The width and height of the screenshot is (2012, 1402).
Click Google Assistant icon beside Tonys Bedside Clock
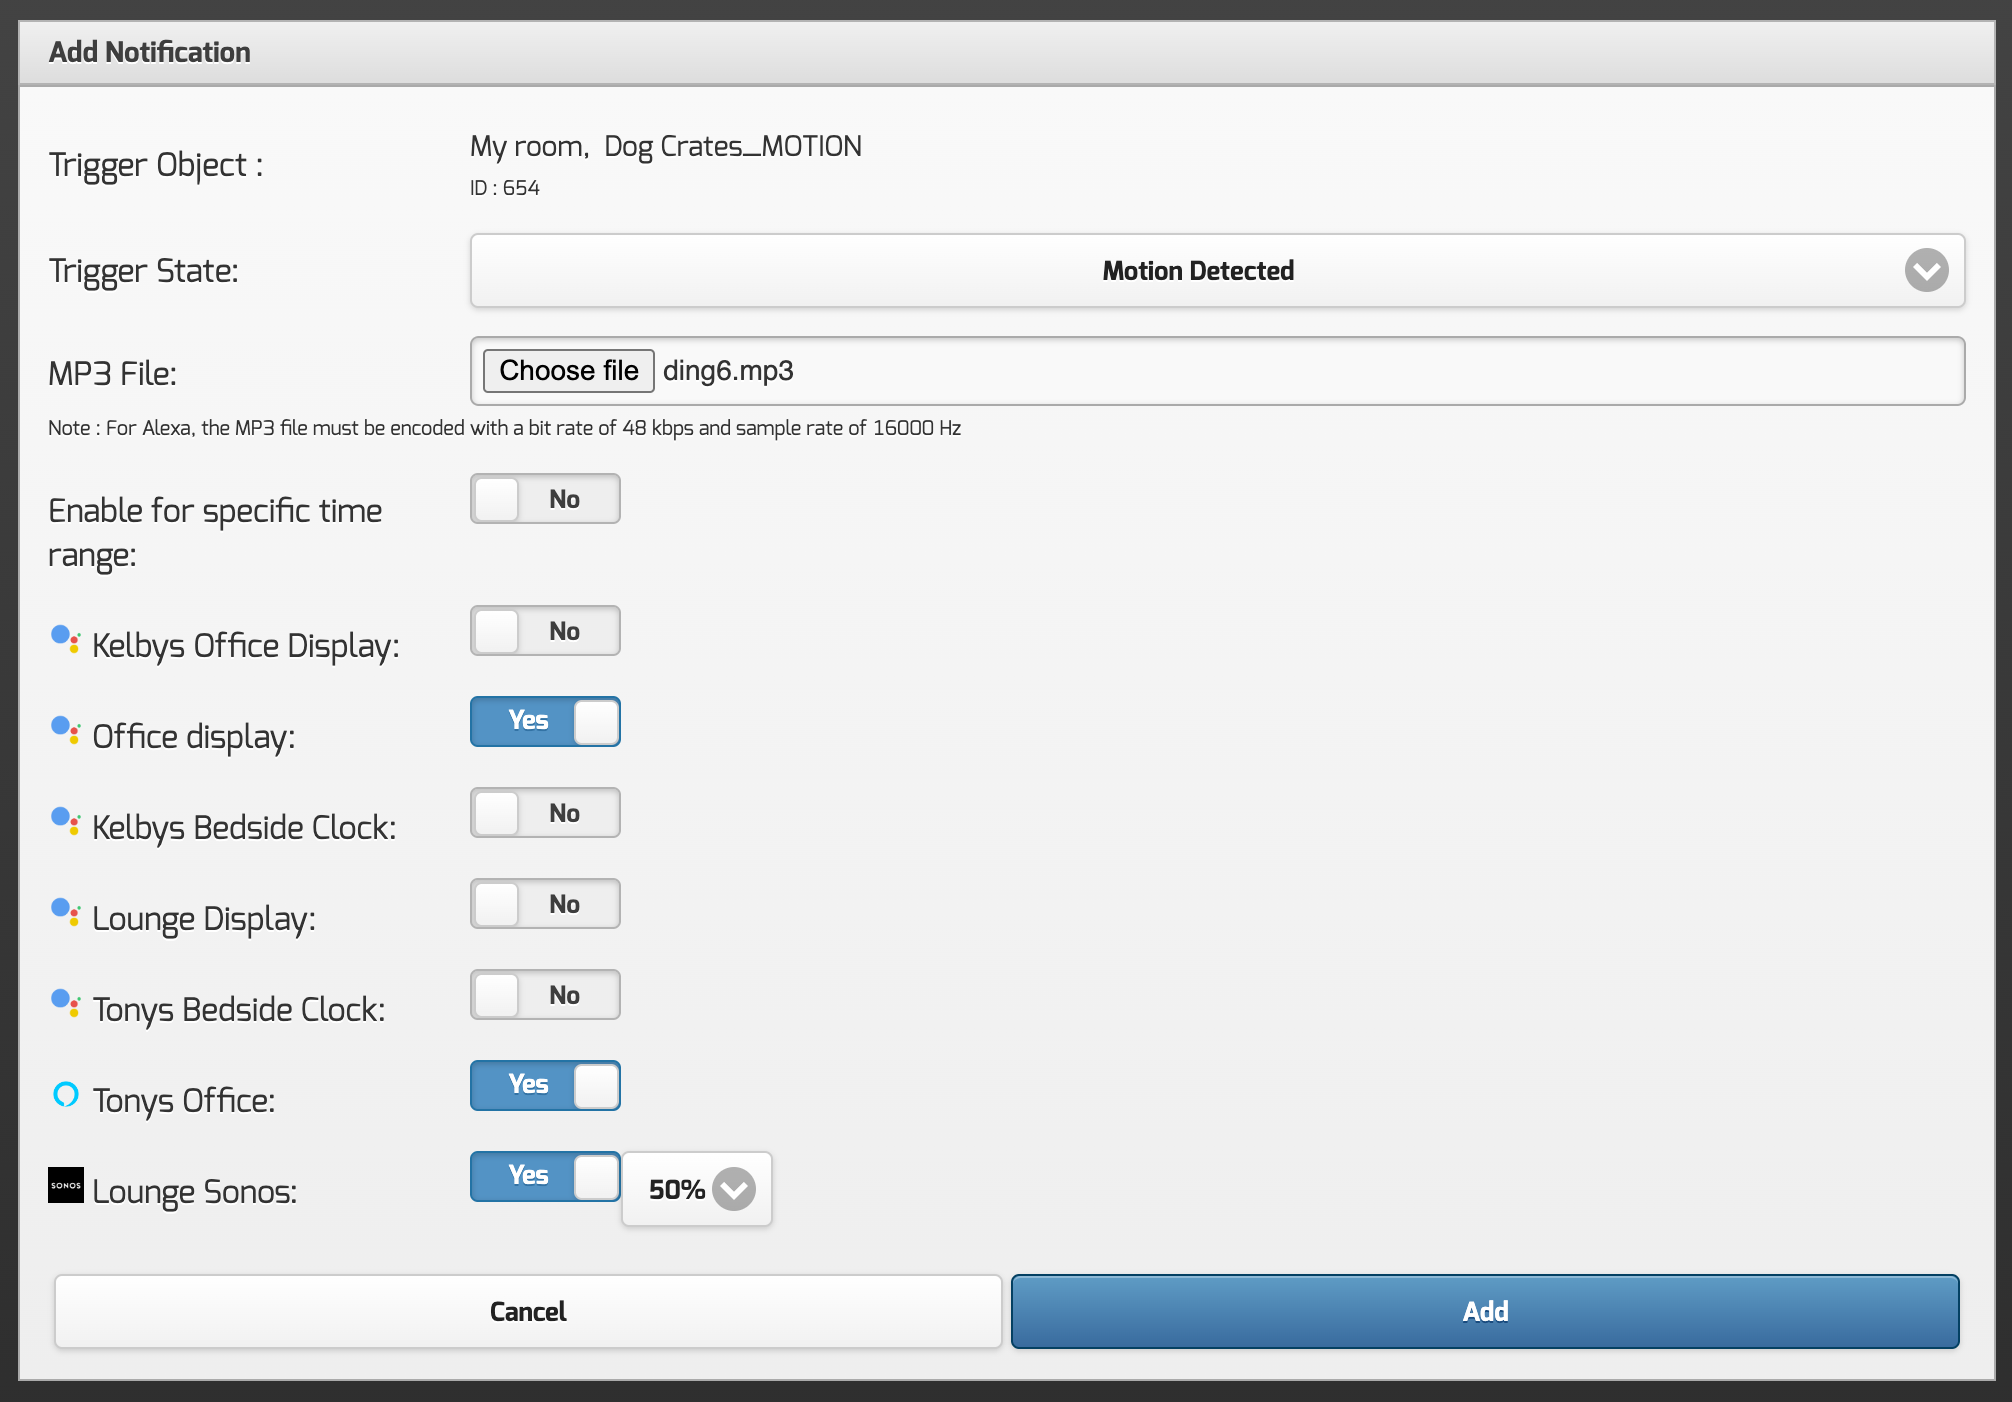pyautogui.click(x=65, y=1004)
